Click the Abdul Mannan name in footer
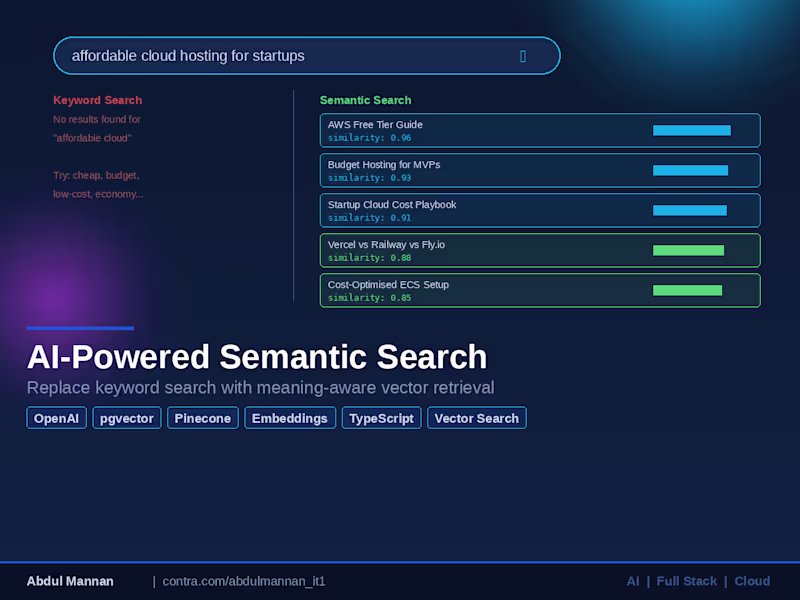 coord(70,581)
